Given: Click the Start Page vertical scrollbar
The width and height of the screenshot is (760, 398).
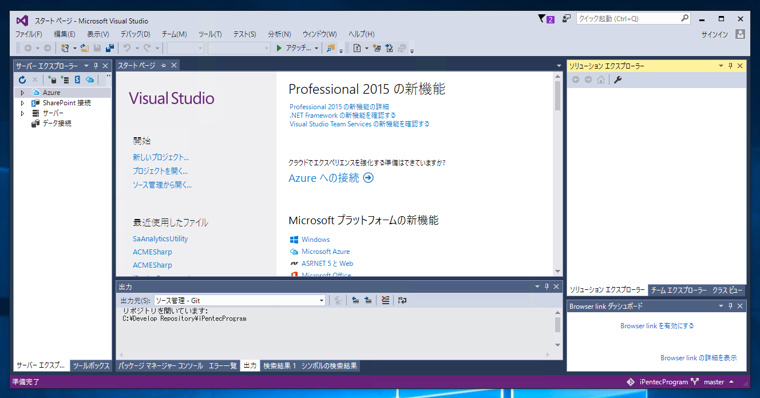Looking at the screenshot, I should (x=557, y=174).
